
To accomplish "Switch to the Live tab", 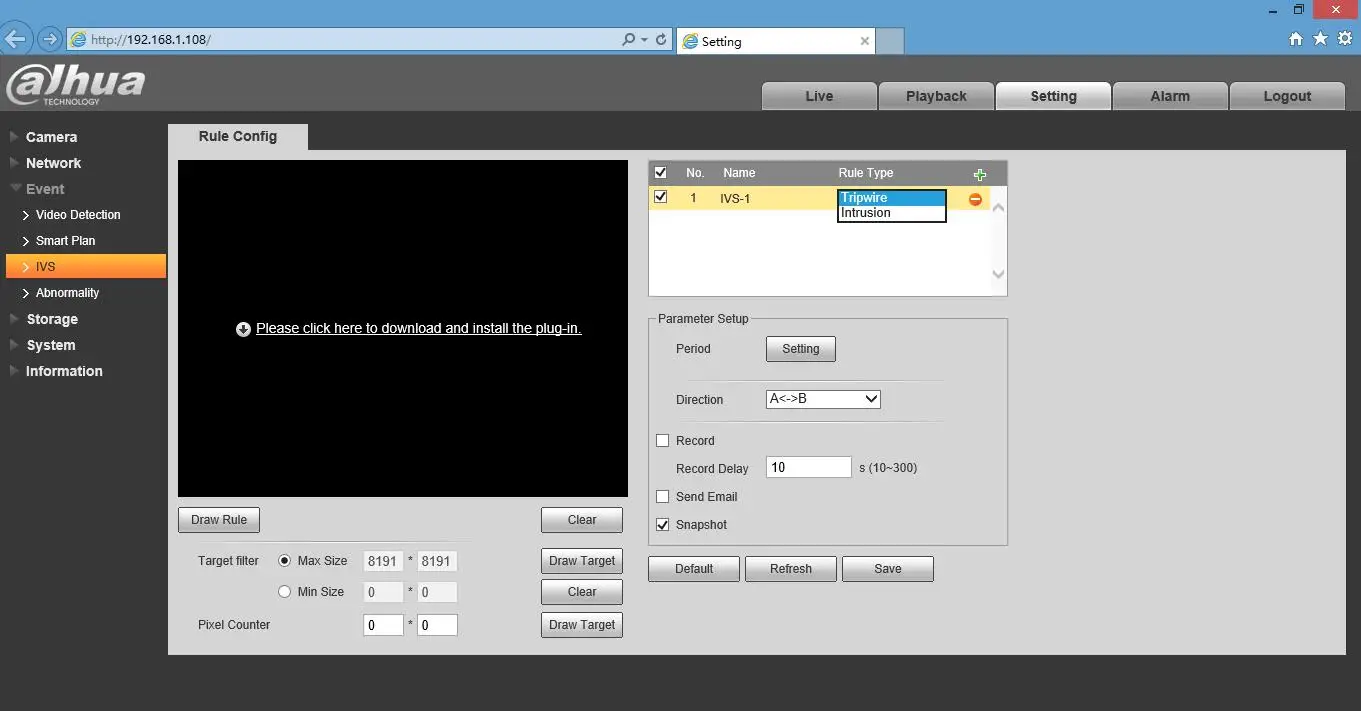I will pos(819,96).
